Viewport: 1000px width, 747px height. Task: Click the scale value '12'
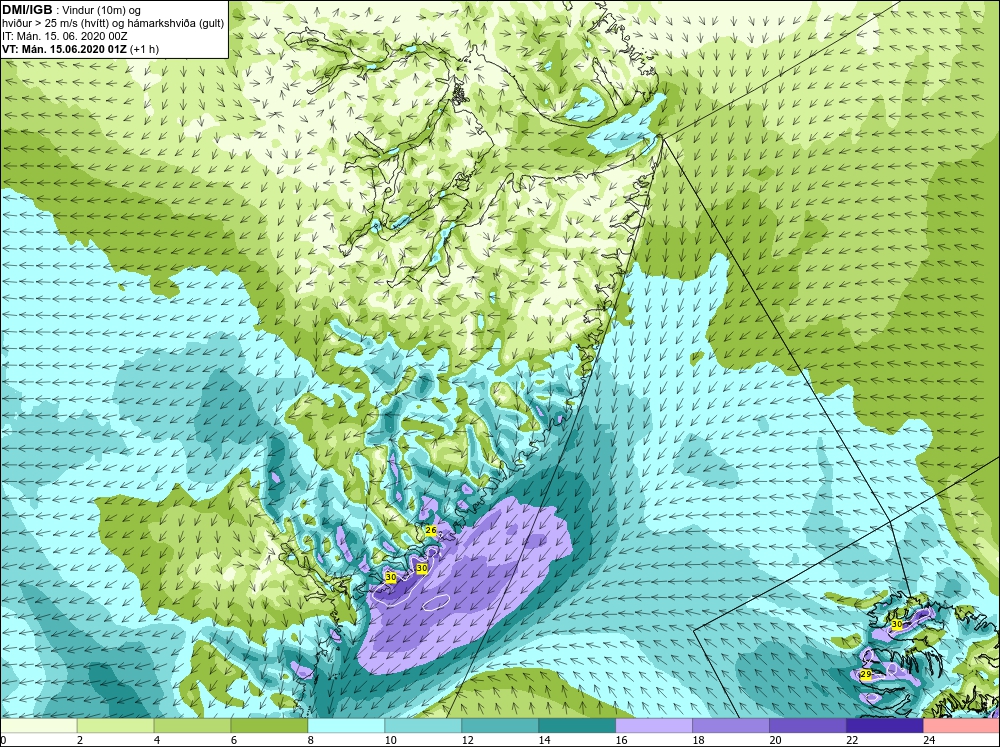[x=467, y=740]
